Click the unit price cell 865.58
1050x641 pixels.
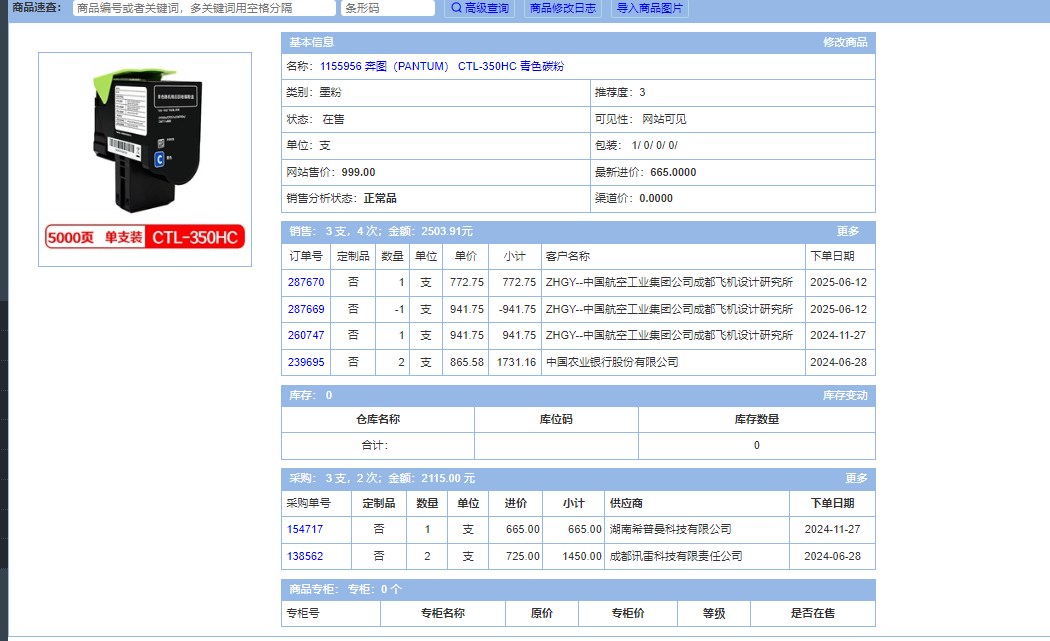point(467,362)
